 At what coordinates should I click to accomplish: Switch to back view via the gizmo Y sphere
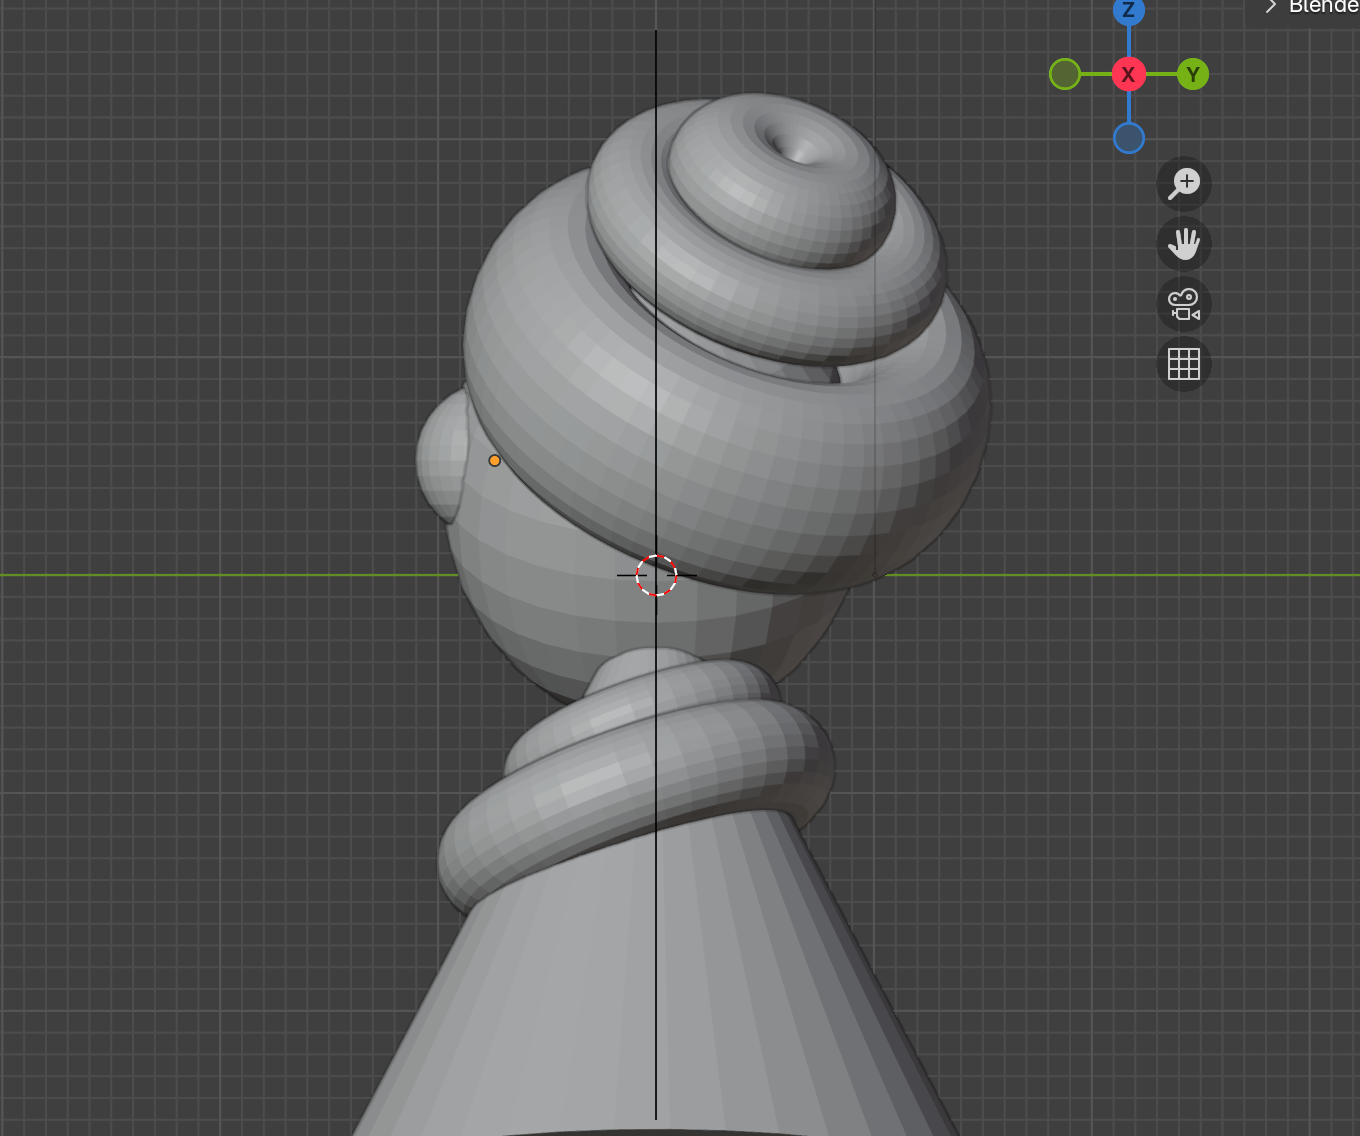pos(1192,74)
